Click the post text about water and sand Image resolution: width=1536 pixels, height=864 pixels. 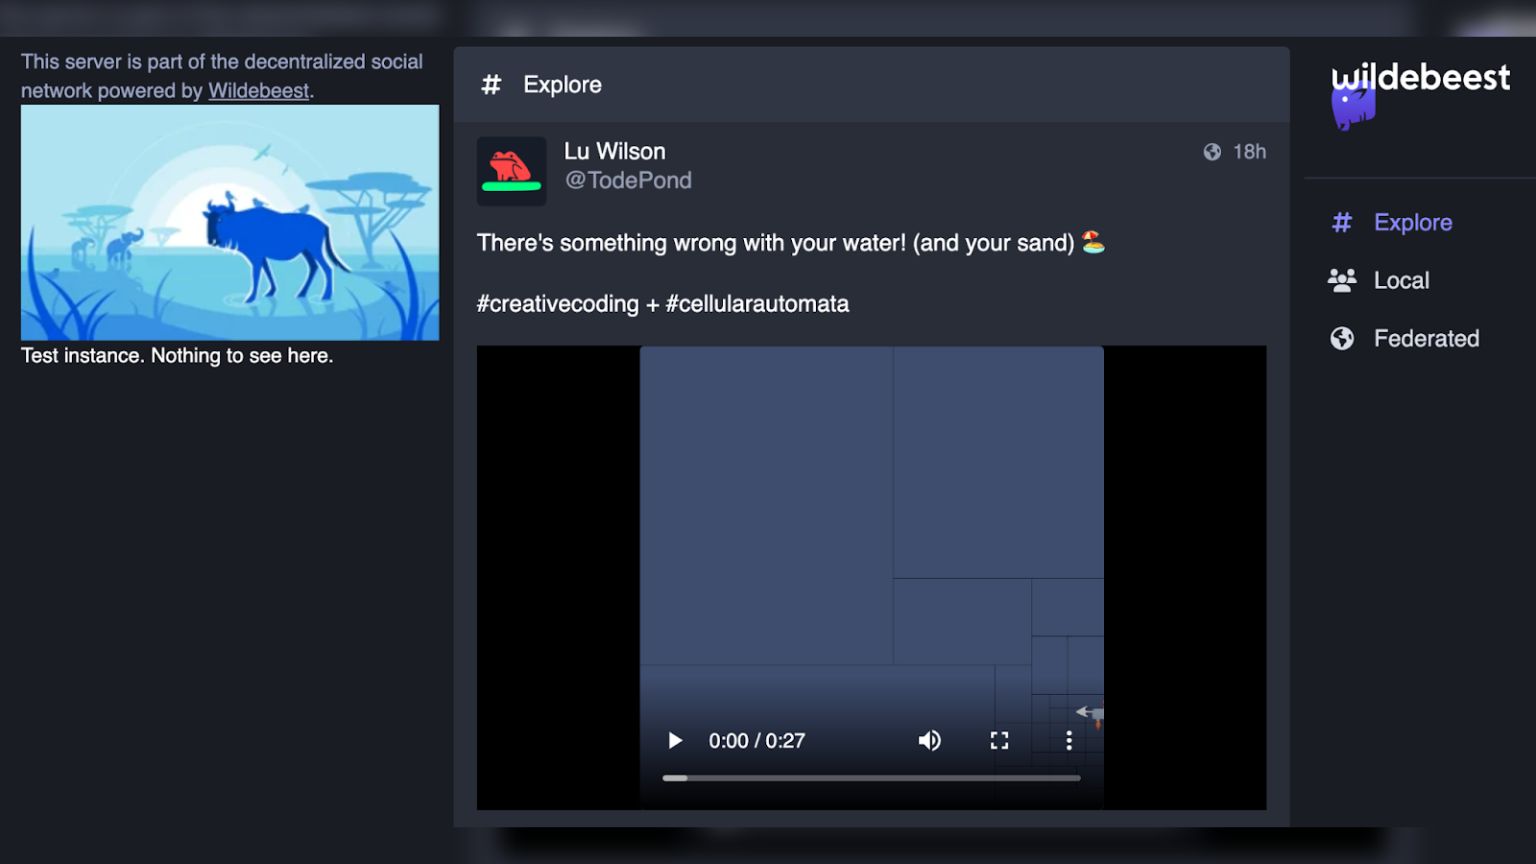pos(790,243)
